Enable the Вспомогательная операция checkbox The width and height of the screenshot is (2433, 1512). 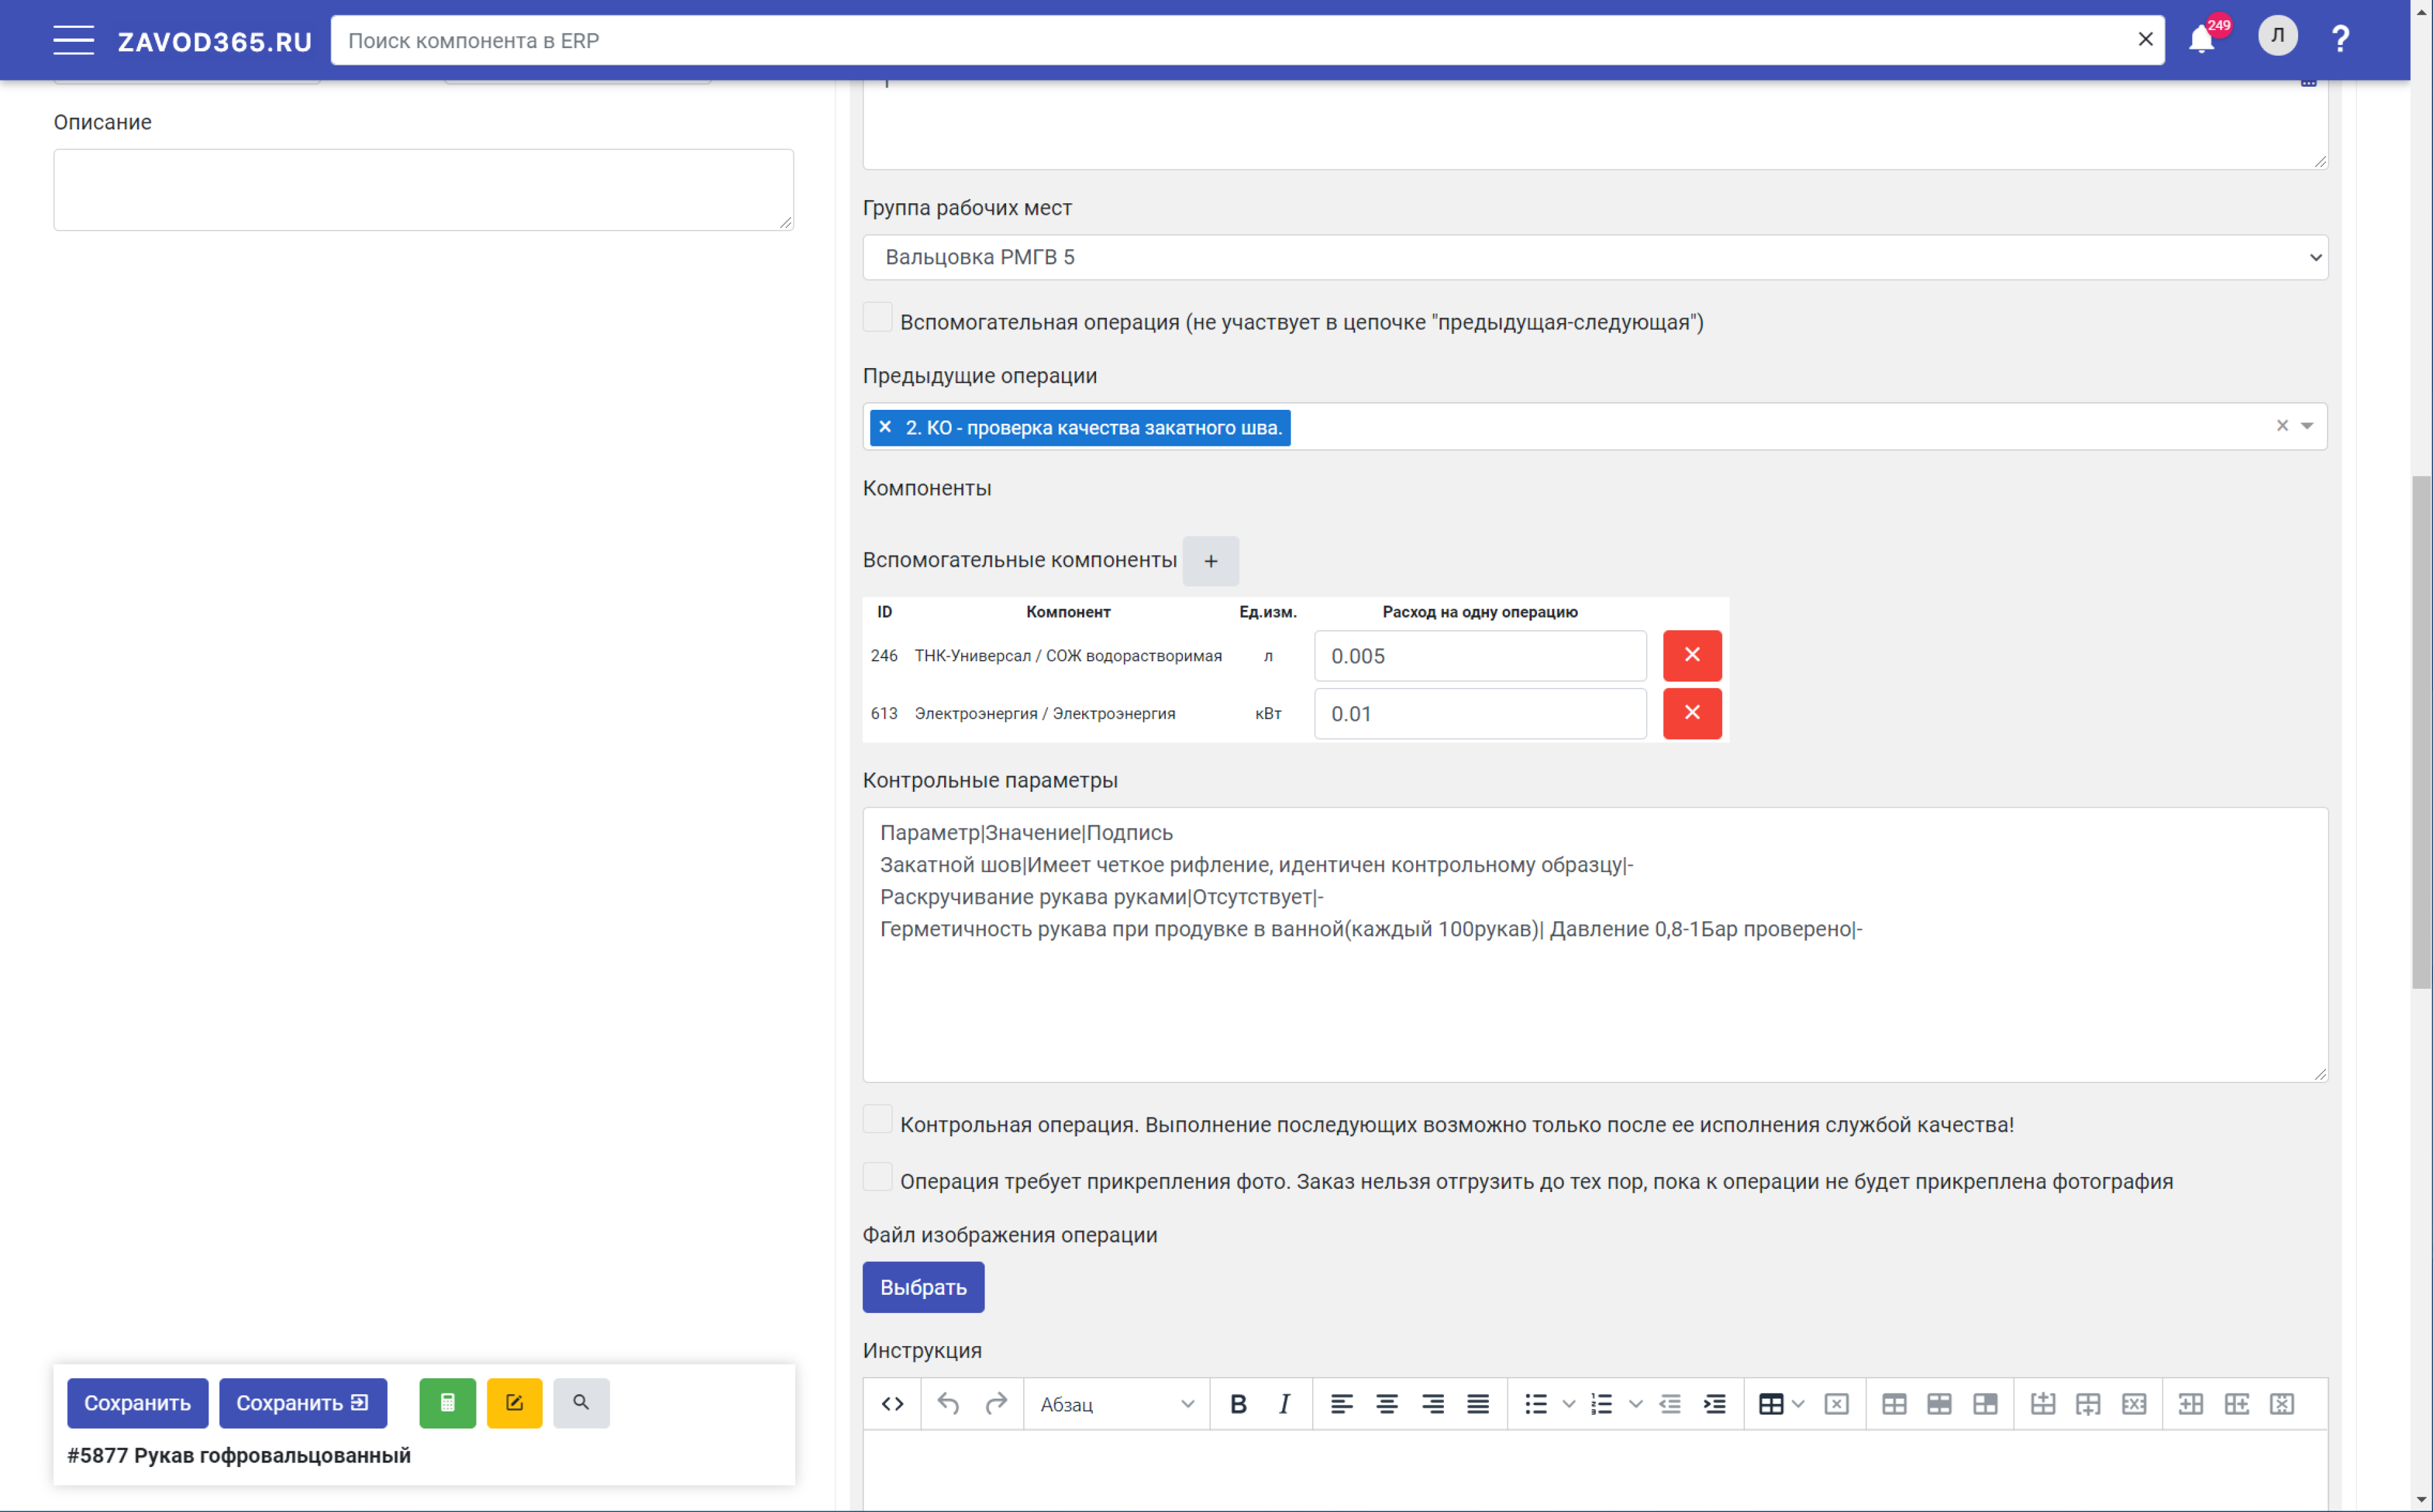(877, 318)
